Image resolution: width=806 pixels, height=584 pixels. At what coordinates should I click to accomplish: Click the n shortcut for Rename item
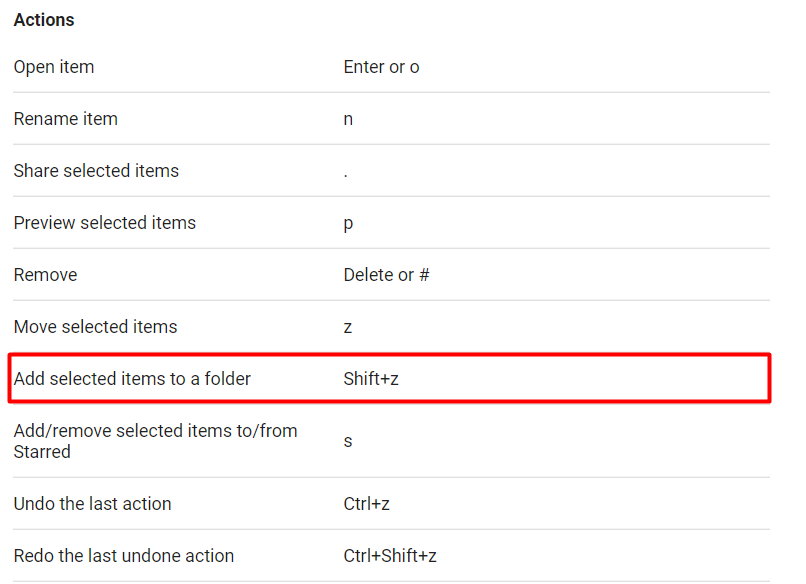(348, 119)
